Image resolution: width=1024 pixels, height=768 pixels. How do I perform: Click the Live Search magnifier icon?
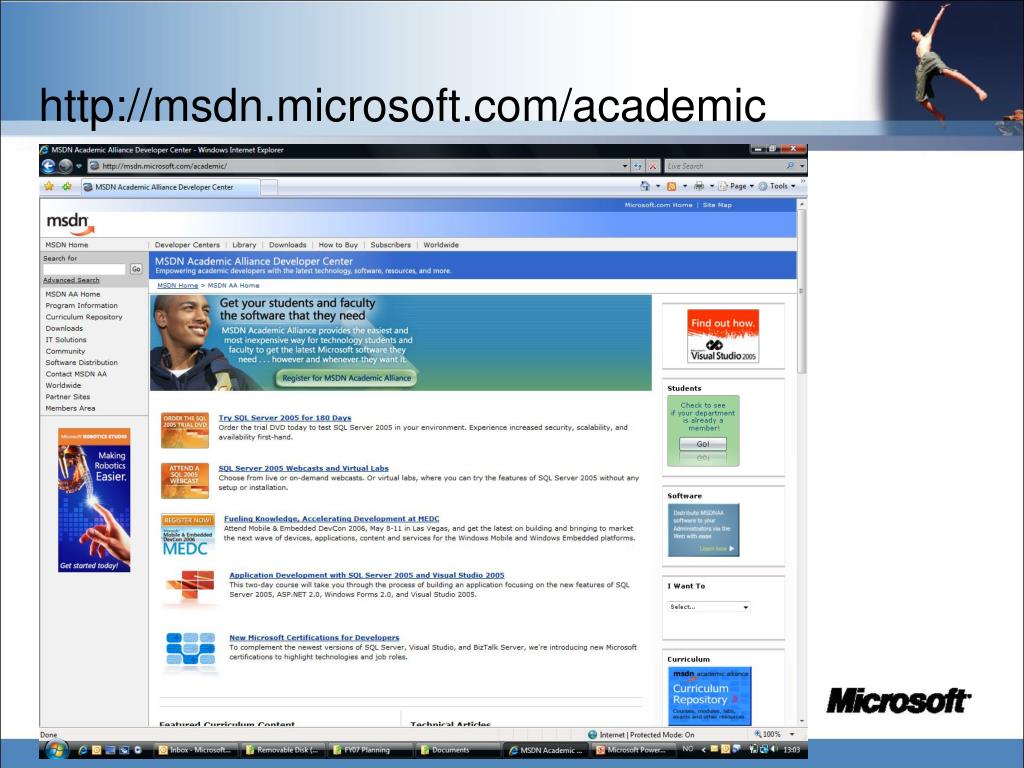[791, 166]
